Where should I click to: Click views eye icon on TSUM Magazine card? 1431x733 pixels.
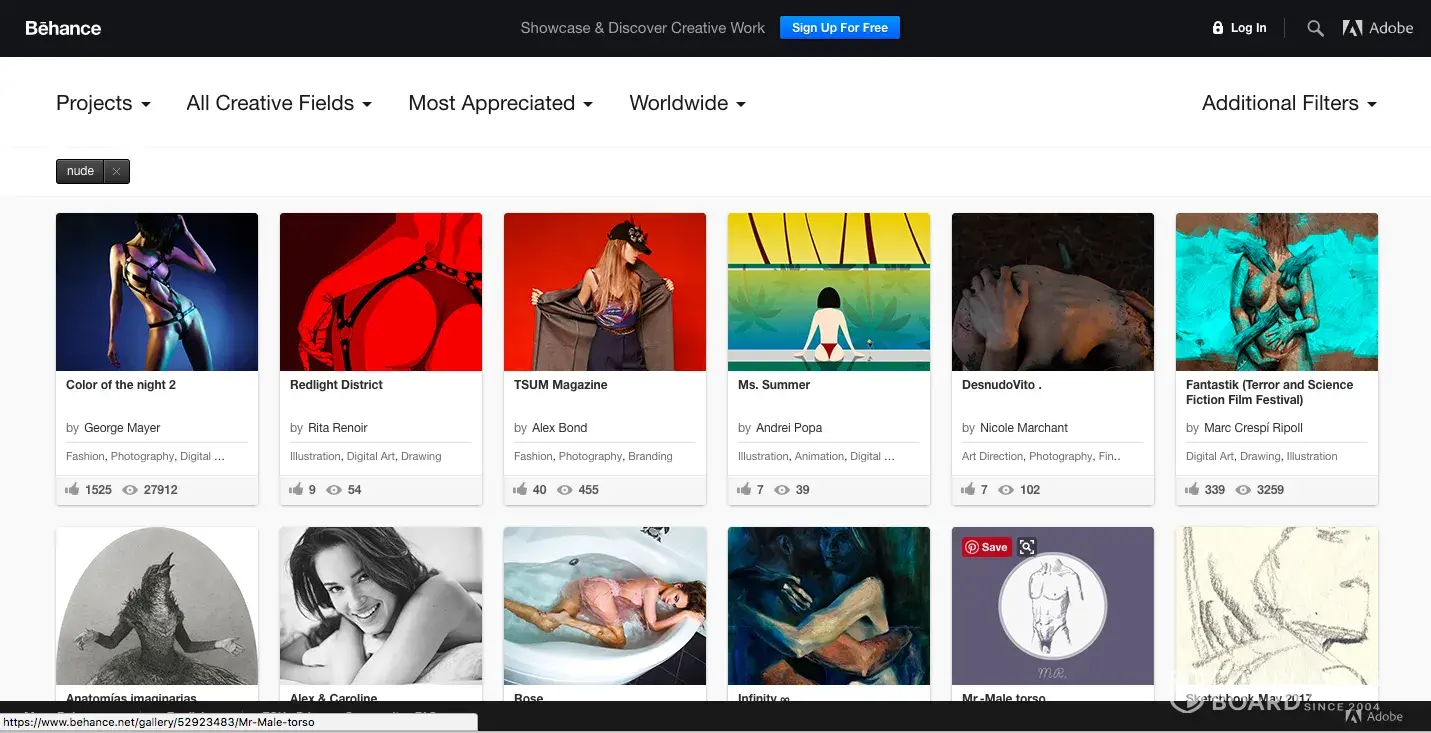coord(565,490)
